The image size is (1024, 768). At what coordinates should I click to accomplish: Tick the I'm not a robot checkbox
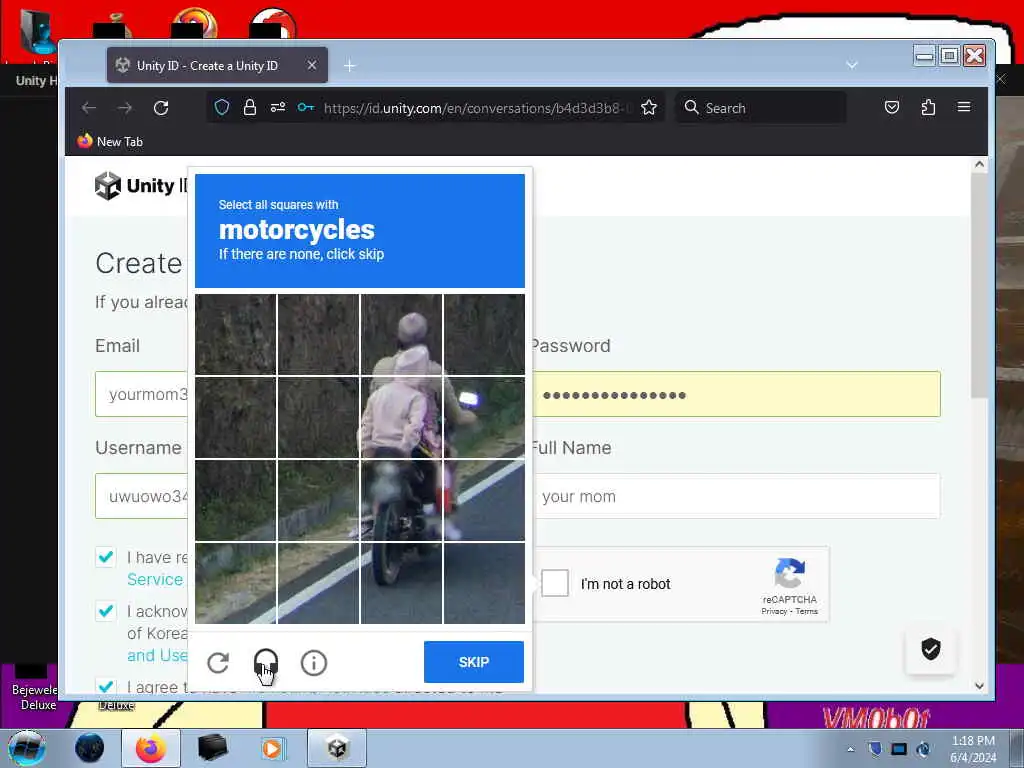point(555,583)
